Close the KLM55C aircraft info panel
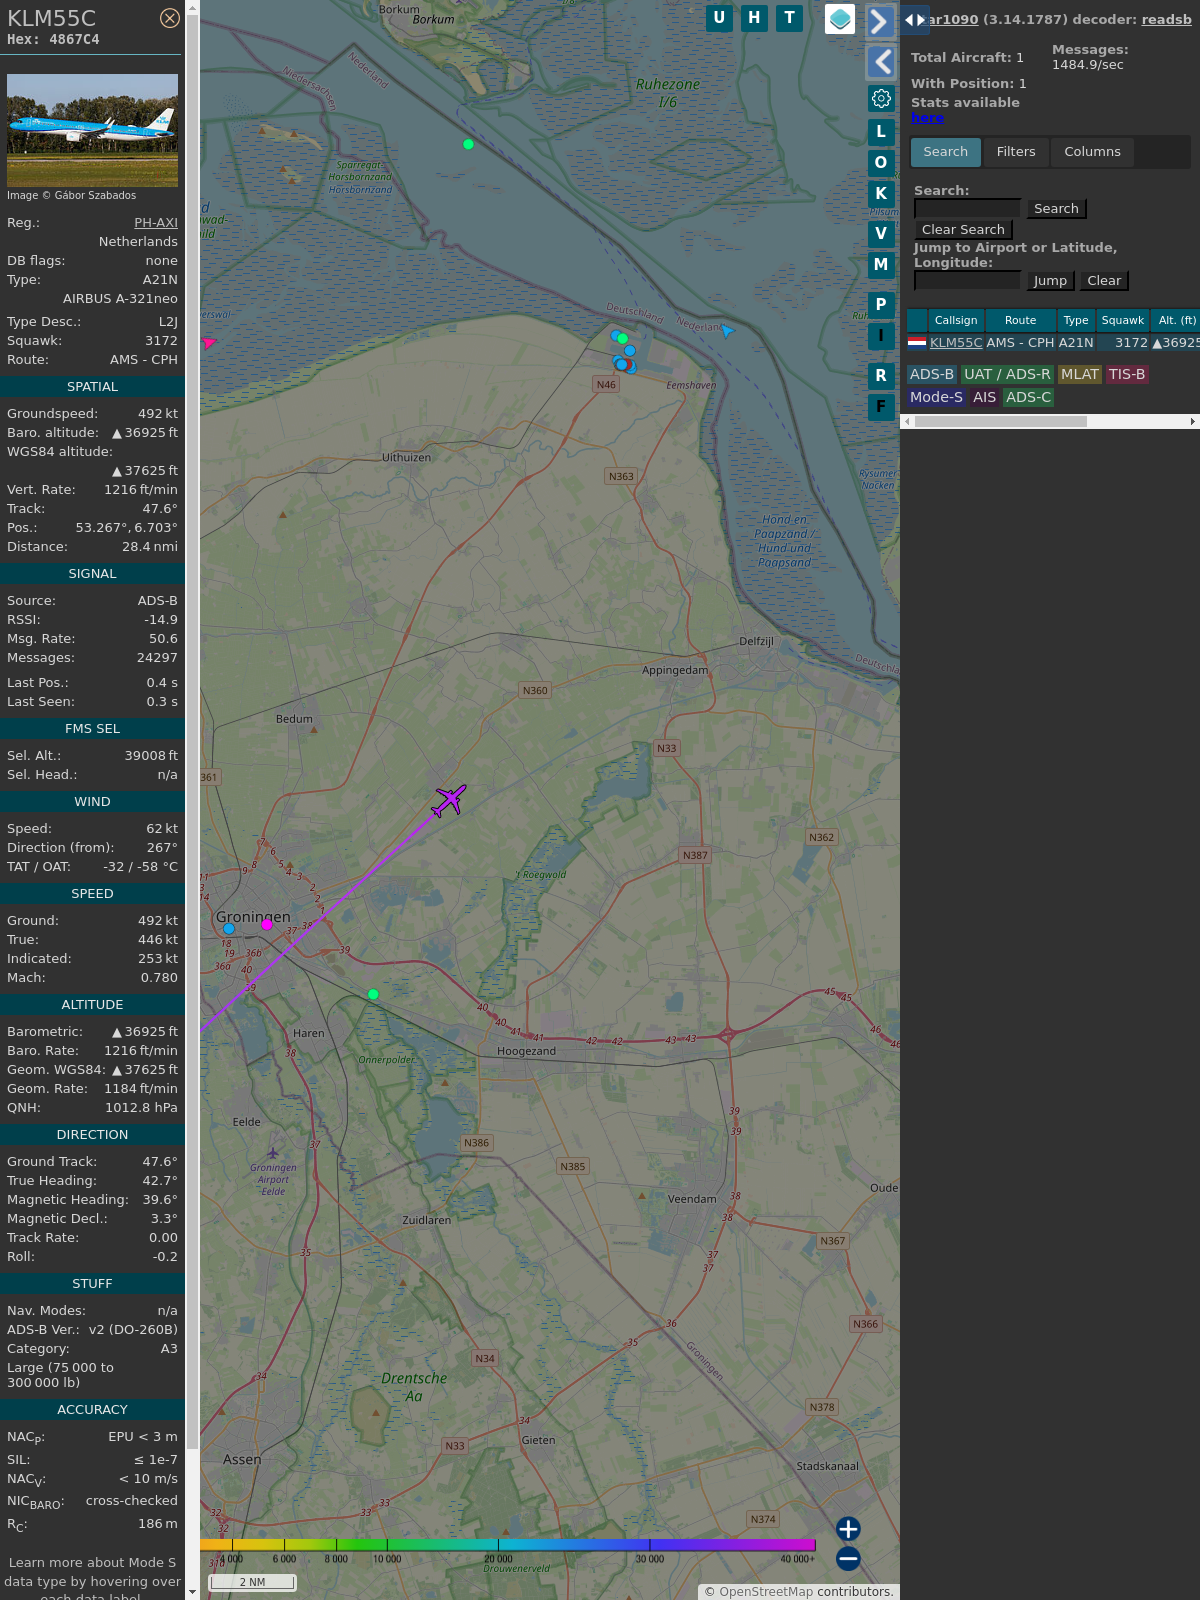 (x=170, y=18)
